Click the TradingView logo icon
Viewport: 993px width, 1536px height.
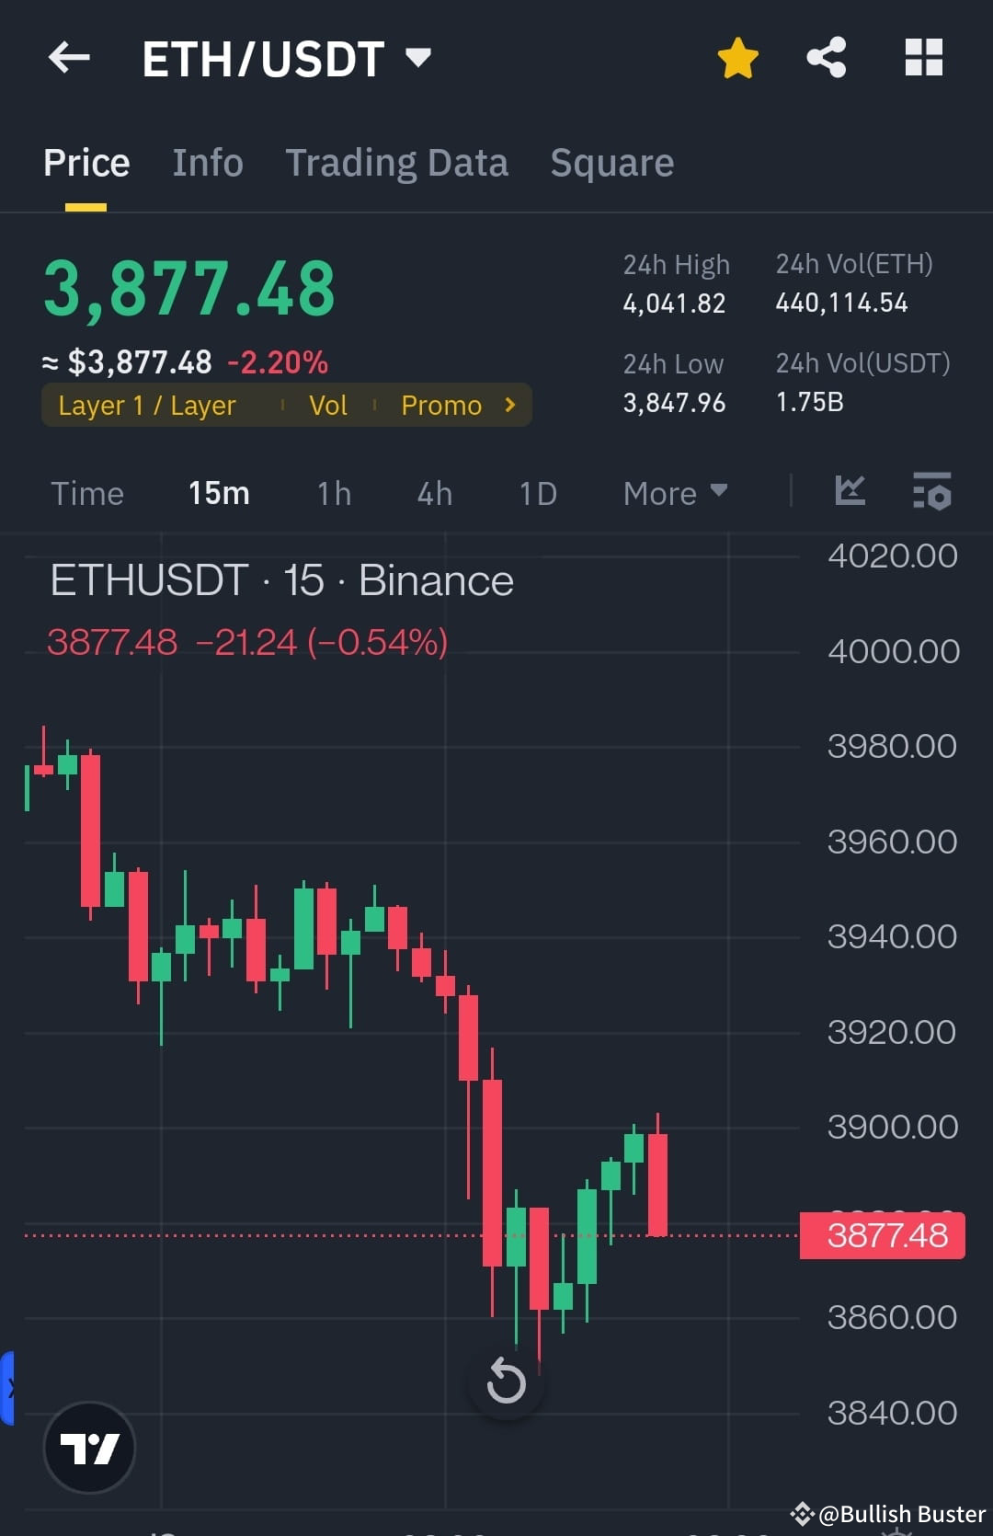click(89, 1447)
